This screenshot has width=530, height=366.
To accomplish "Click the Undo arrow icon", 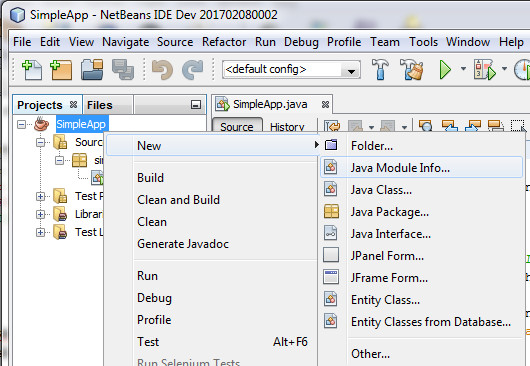I will coord(162,70).
